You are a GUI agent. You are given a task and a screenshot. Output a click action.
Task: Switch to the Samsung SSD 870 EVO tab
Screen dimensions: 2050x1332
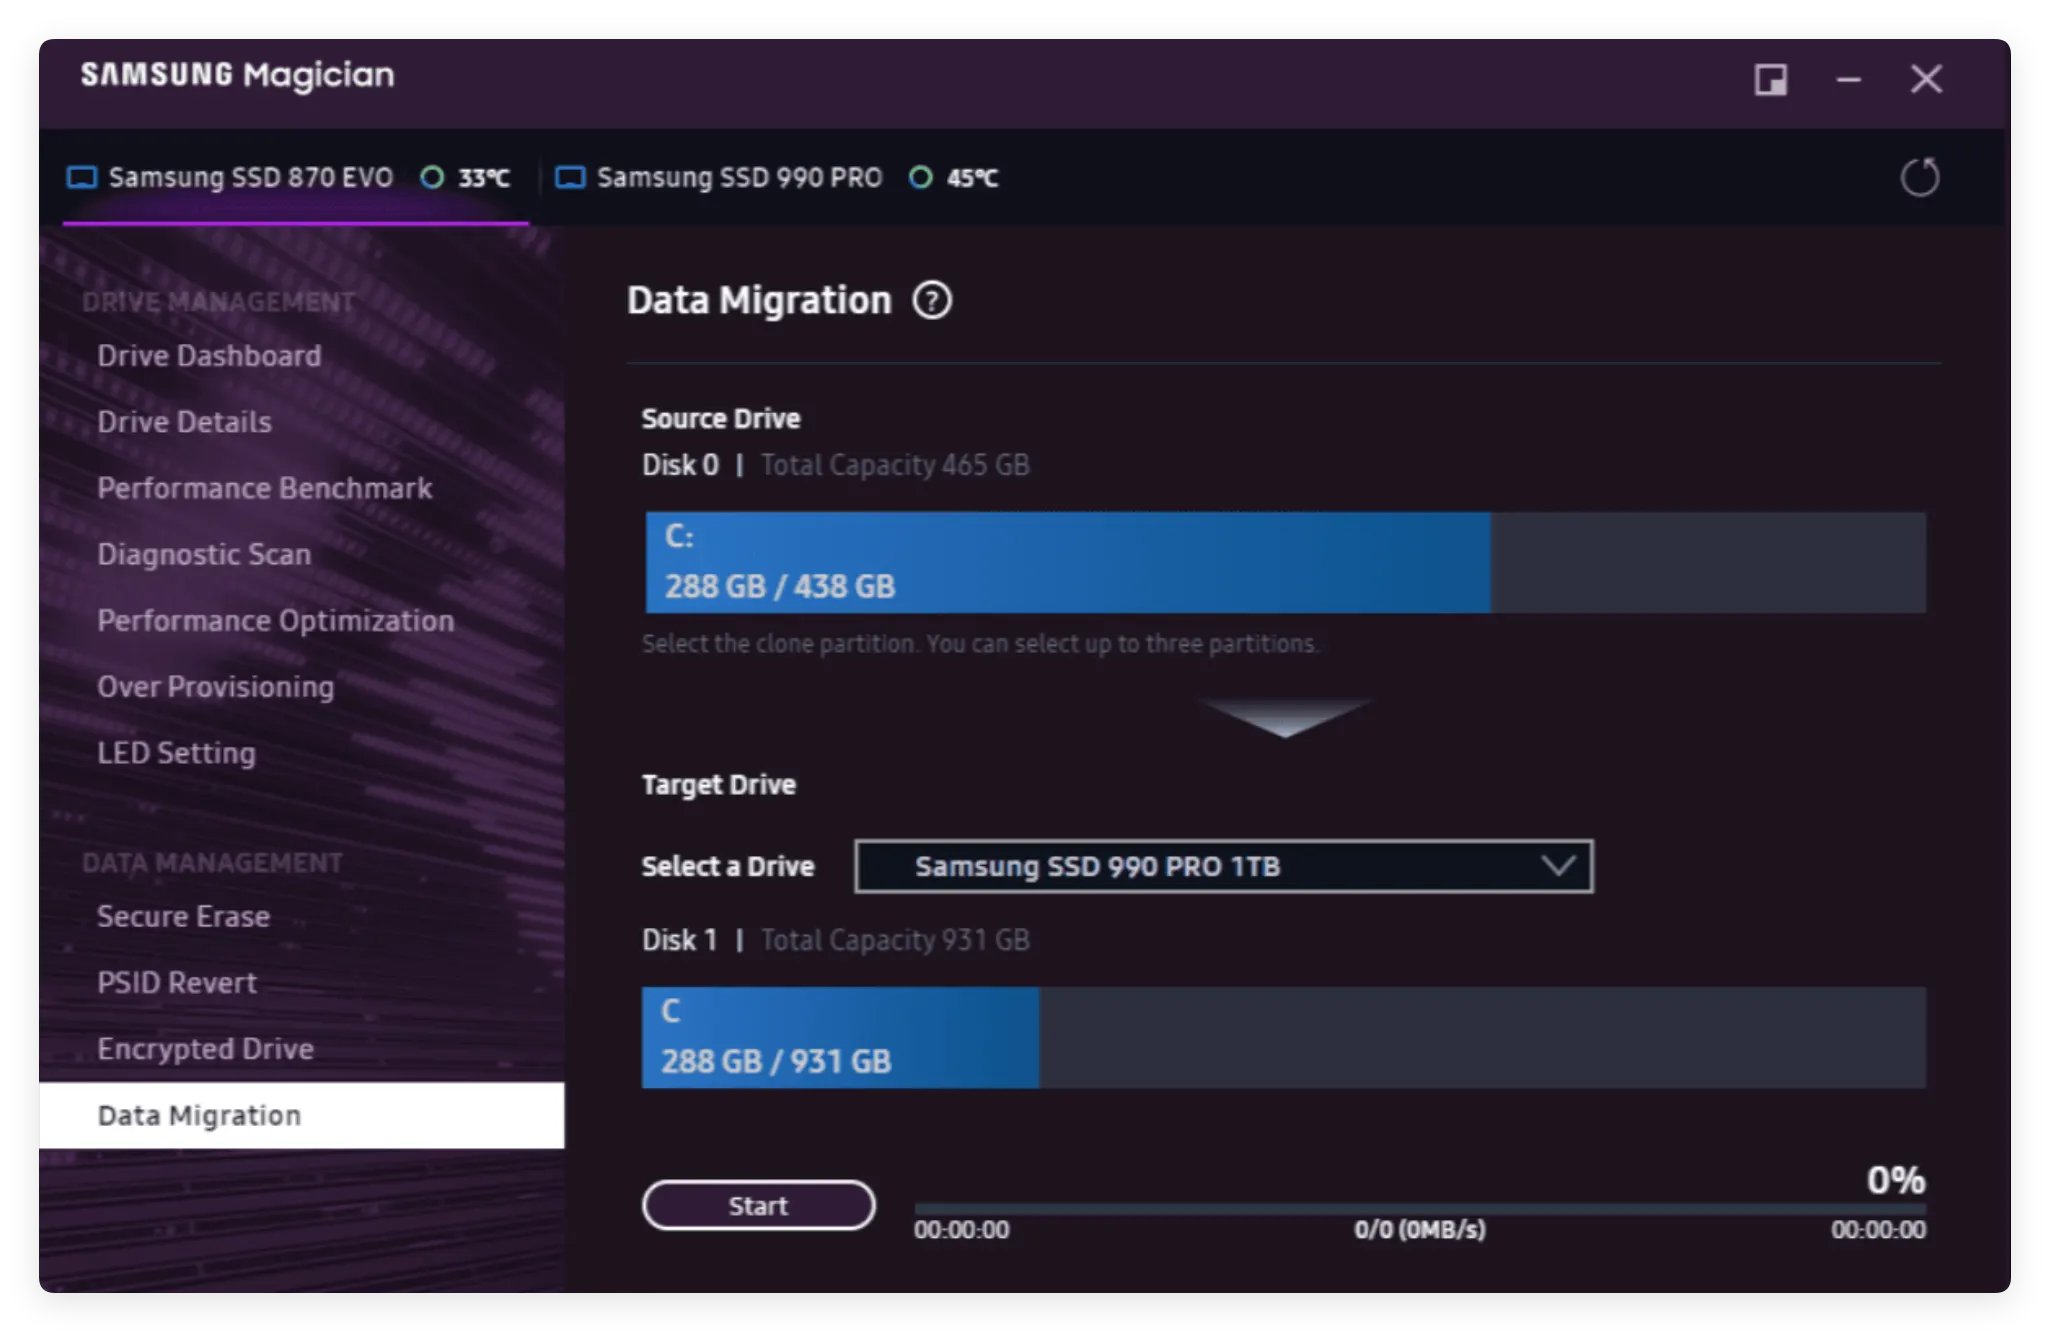(x=295, y=178)
